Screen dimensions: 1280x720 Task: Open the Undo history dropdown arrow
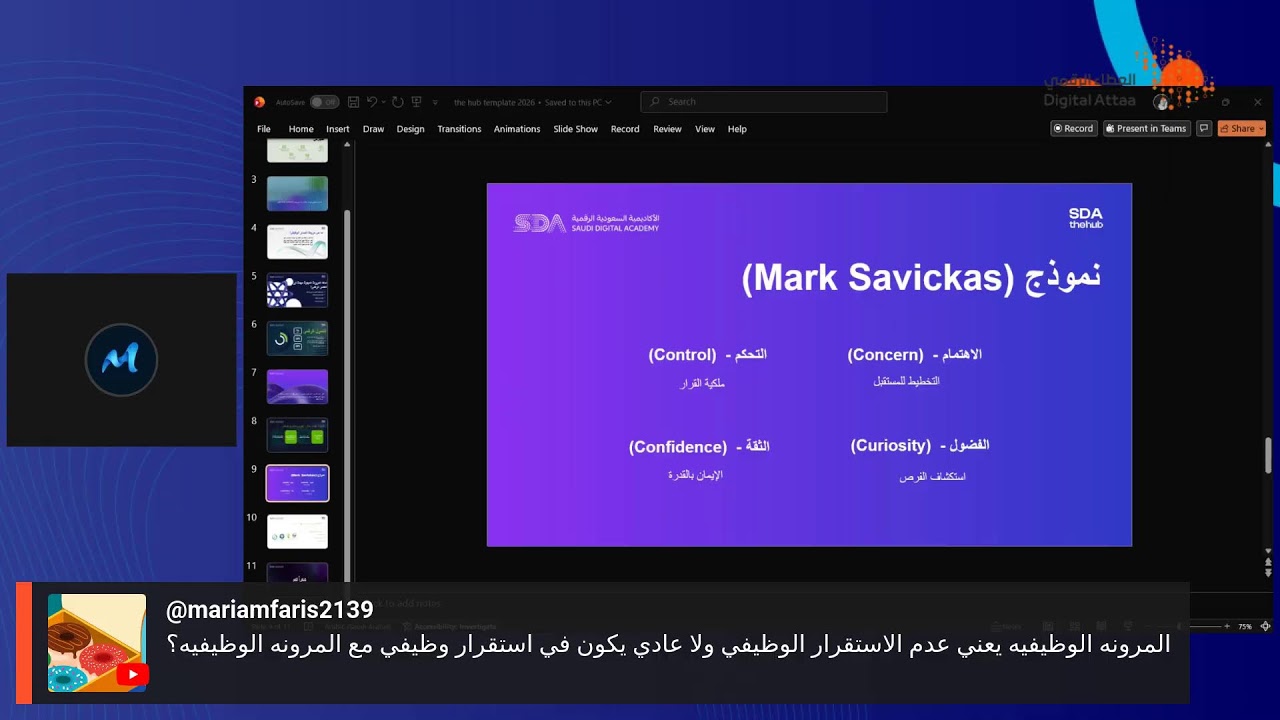pyautogui.click(x=383, y=102)
